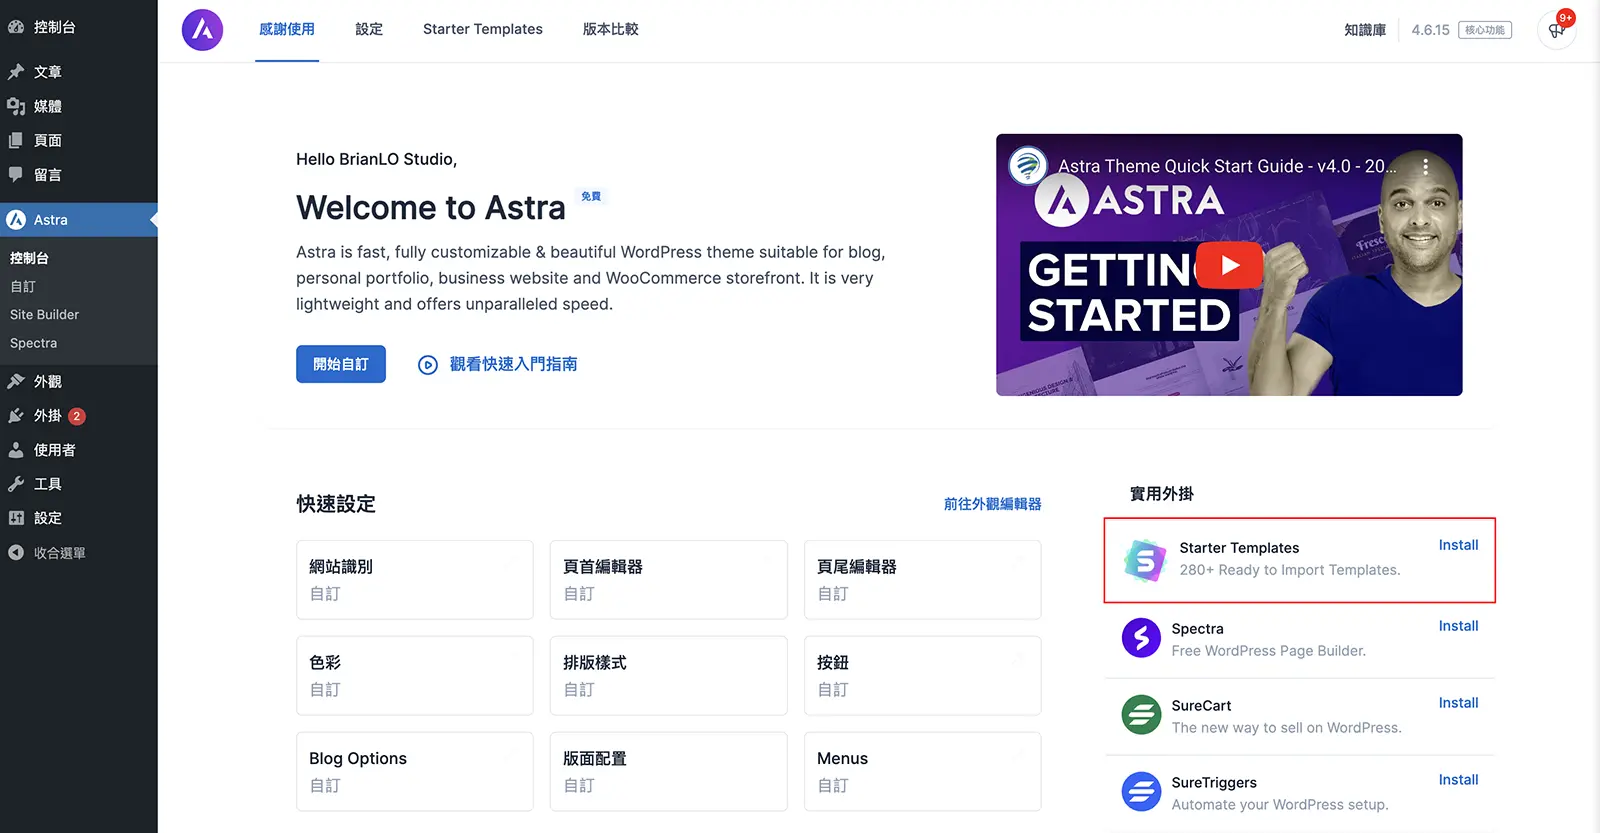Open the 網站識別 quick setting card
The image size is (1600, 833).
[x=415, y=580]
